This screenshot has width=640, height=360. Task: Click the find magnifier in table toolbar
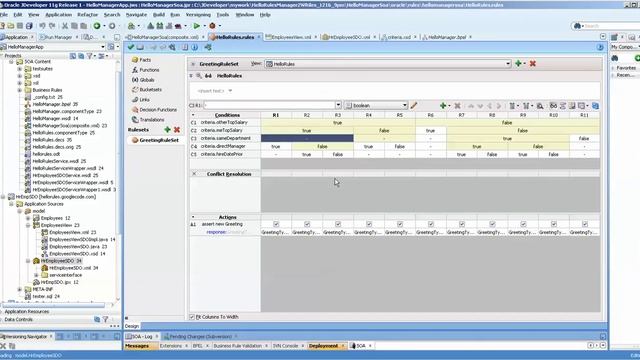(x=540, y=106)
